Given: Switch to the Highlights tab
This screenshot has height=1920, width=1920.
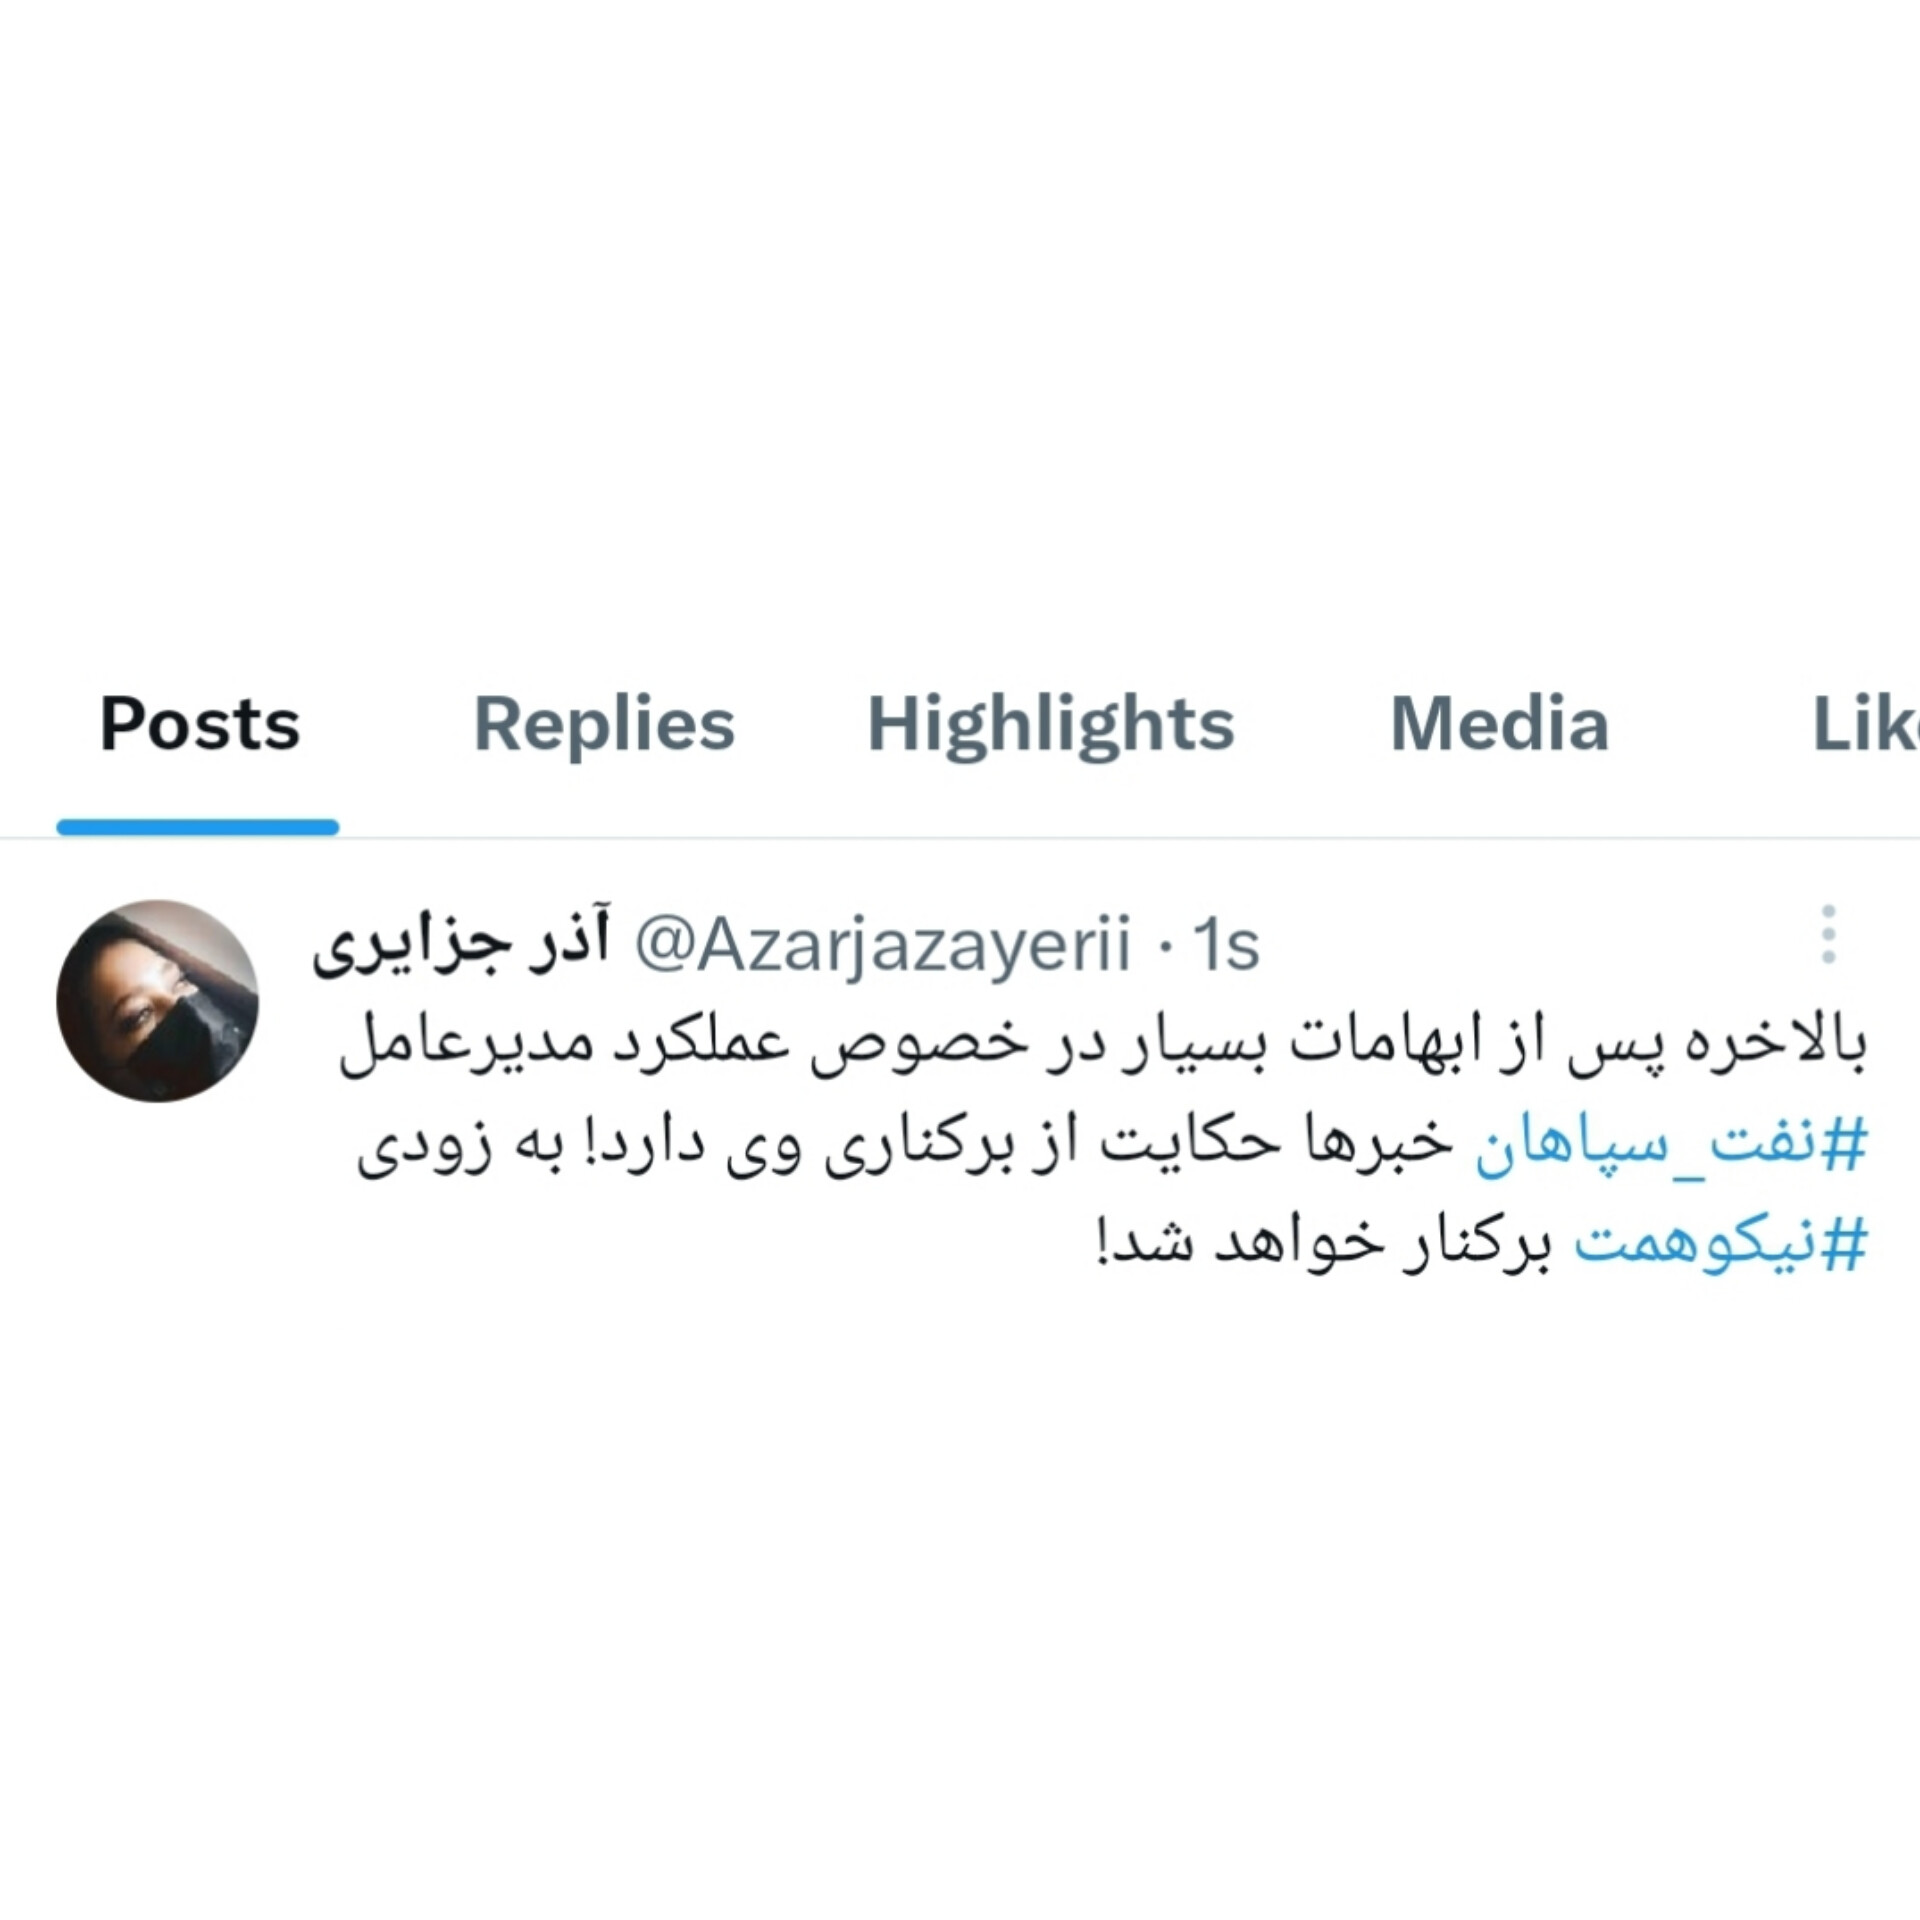Looking at the screenshot, I should 1051,725.
